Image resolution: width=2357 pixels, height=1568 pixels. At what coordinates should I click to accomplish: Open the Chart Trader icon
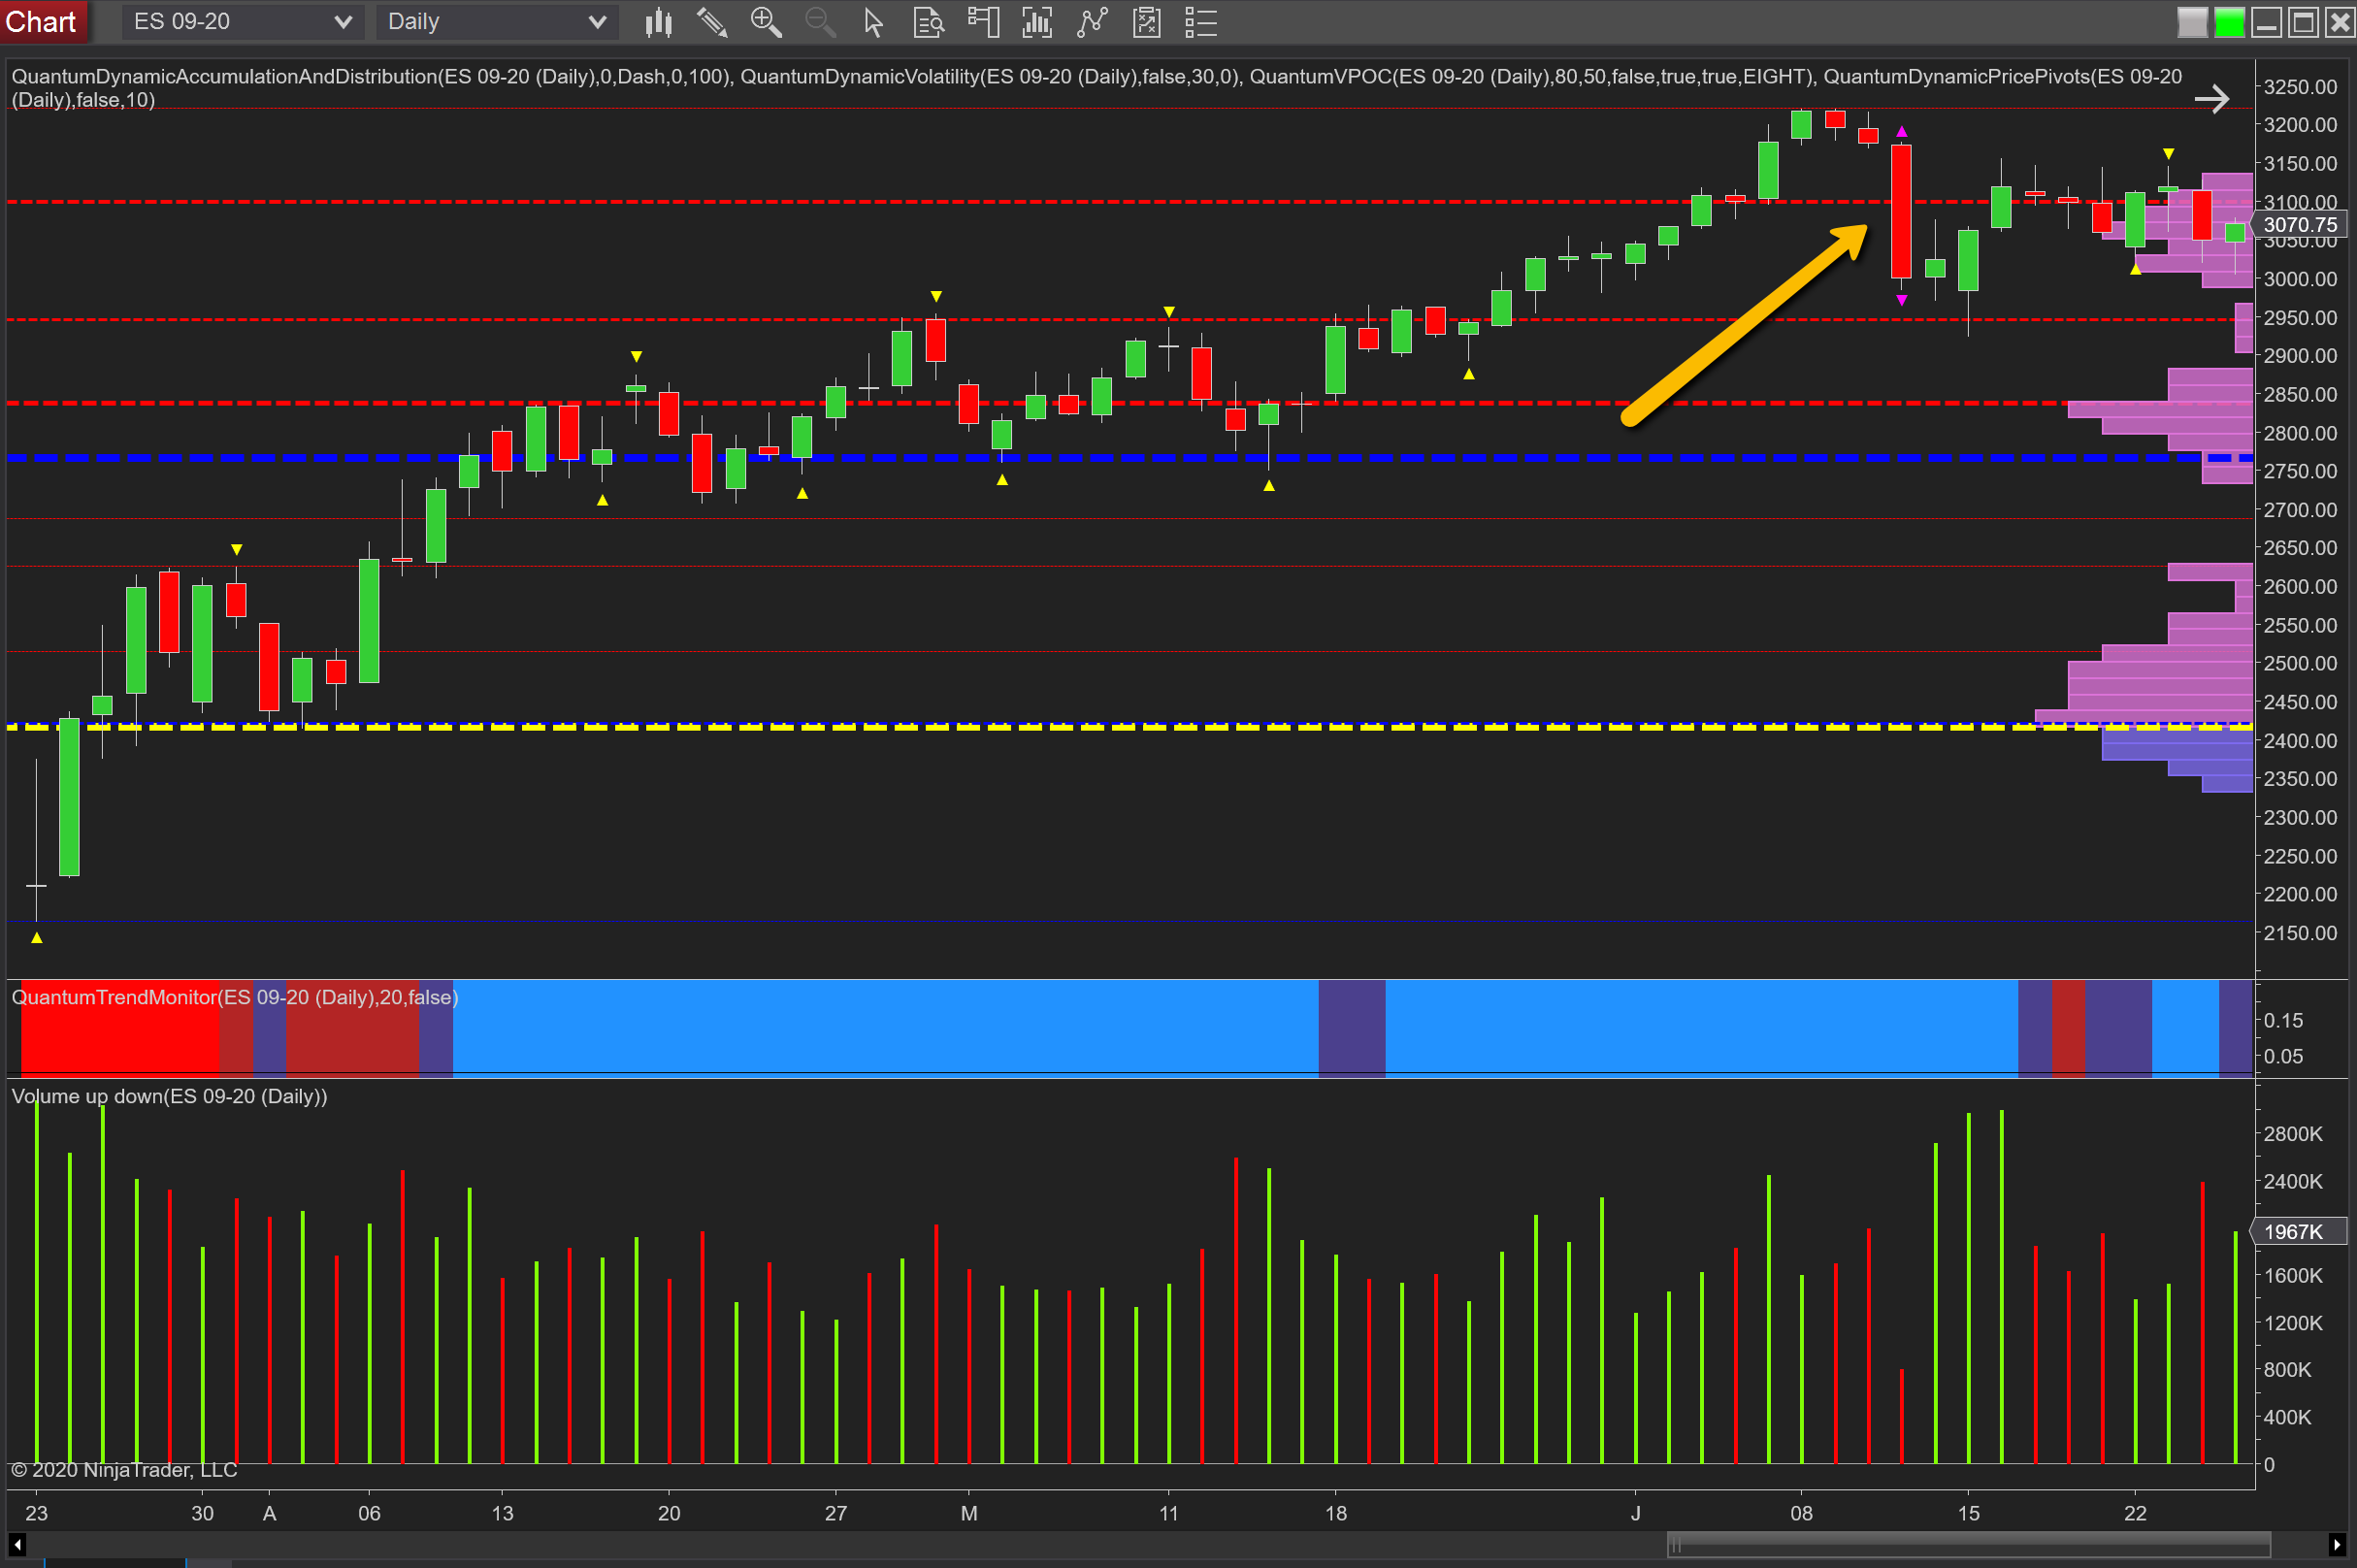983,22
